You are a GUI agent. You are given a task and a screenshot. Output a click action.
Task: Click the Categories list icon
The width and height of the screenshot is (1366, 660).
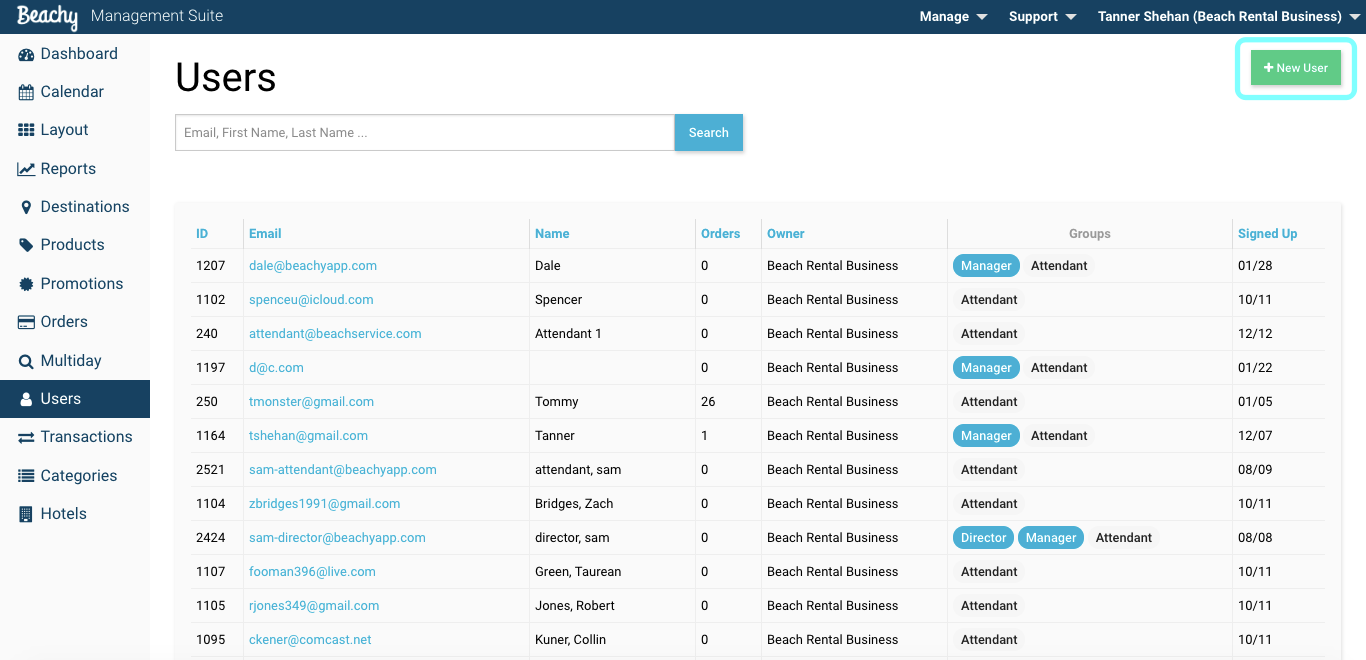26,476
